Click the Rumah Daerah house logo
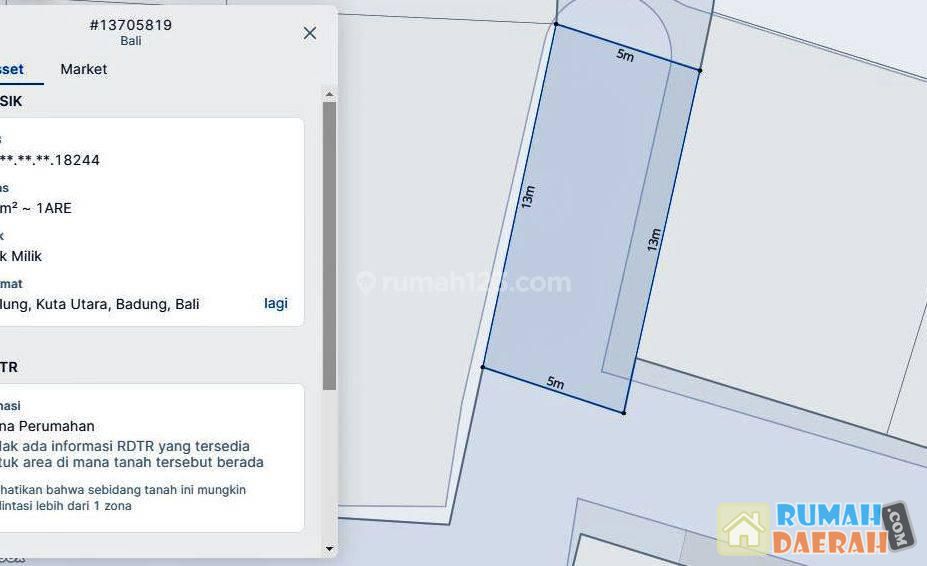 click(x=744, y=529)
